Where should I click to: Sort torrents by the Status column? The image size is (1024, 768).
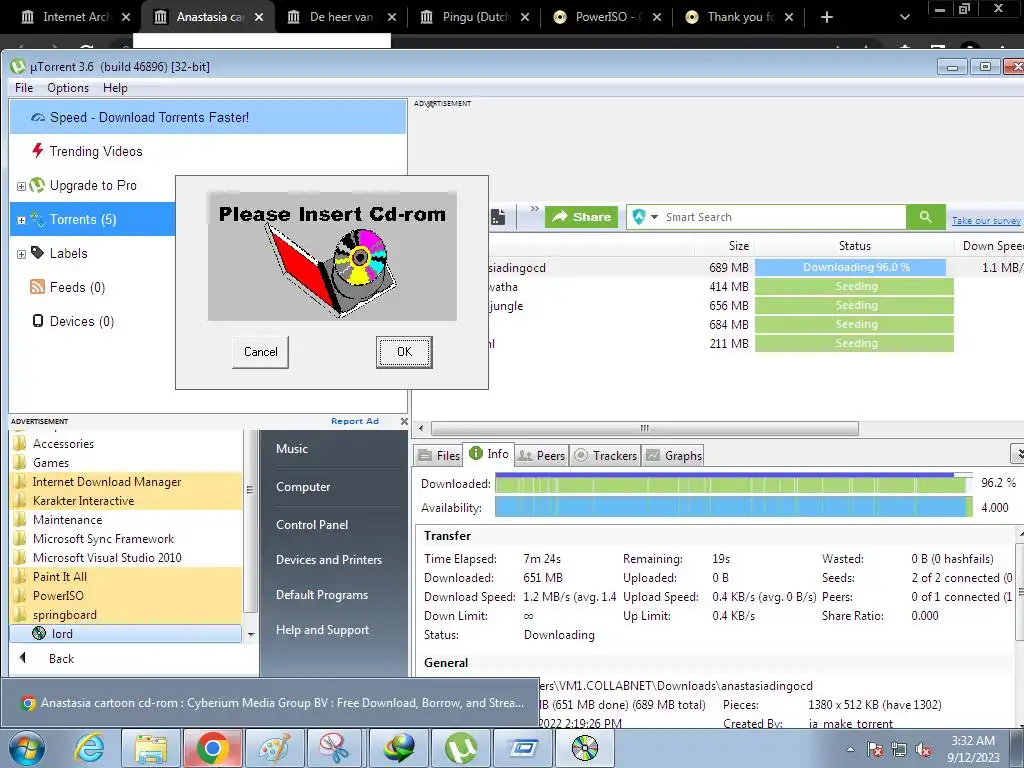854,246
